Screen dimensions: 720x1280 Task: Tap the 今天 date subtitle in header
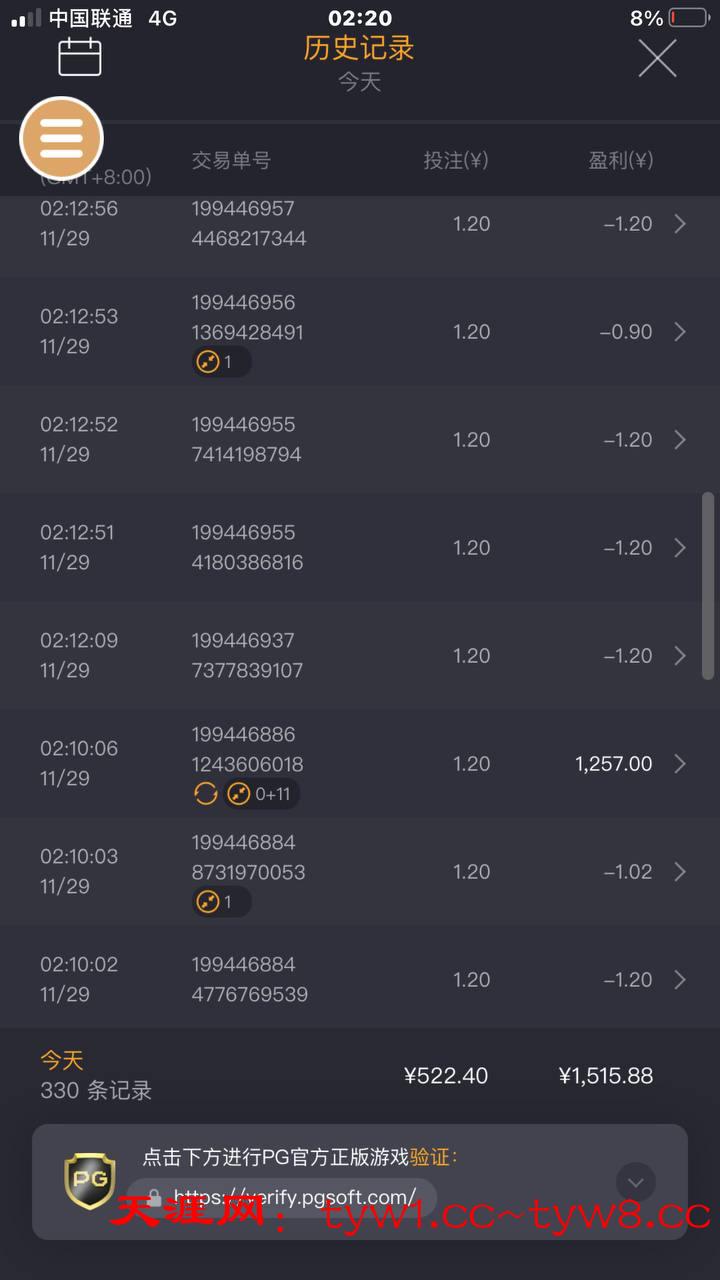(359, 82)
